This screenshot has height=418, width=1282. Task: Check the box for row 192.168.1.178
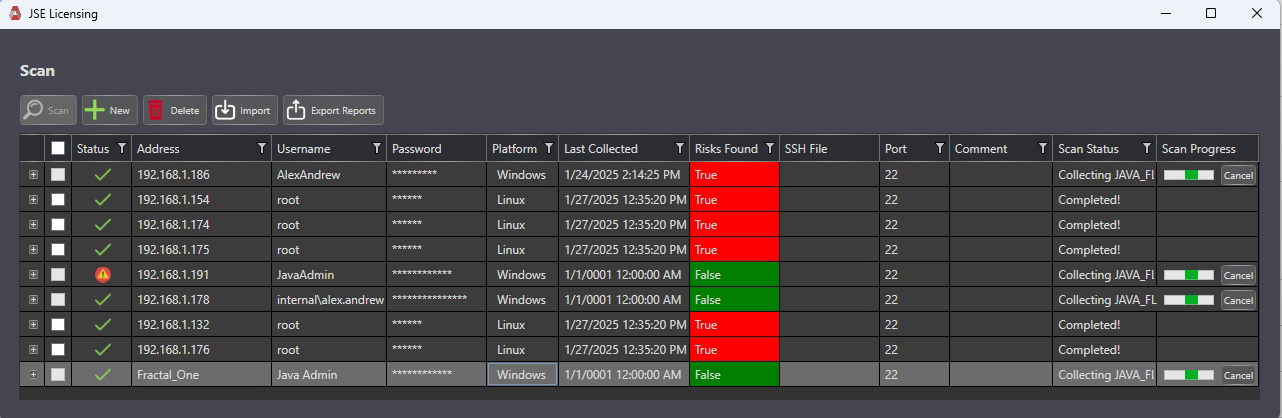58,300
